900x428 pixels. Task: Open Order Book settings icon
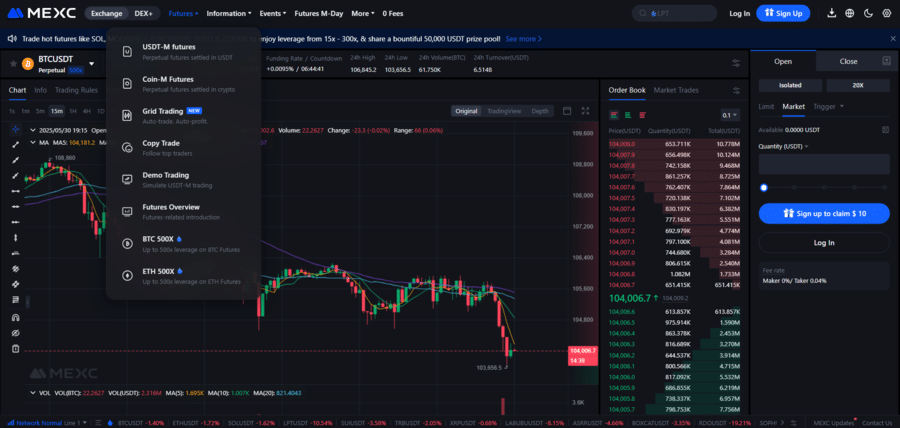(736, 91)
